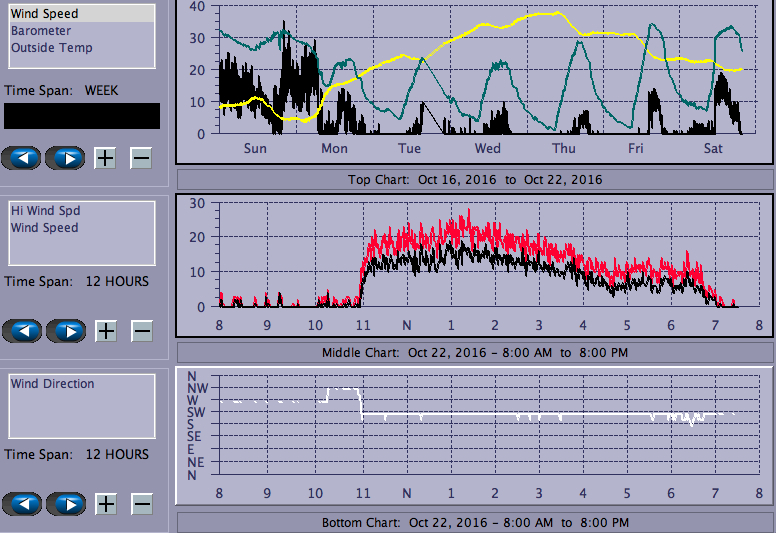Click the top chart back arrow button

[x=22, y=158]
